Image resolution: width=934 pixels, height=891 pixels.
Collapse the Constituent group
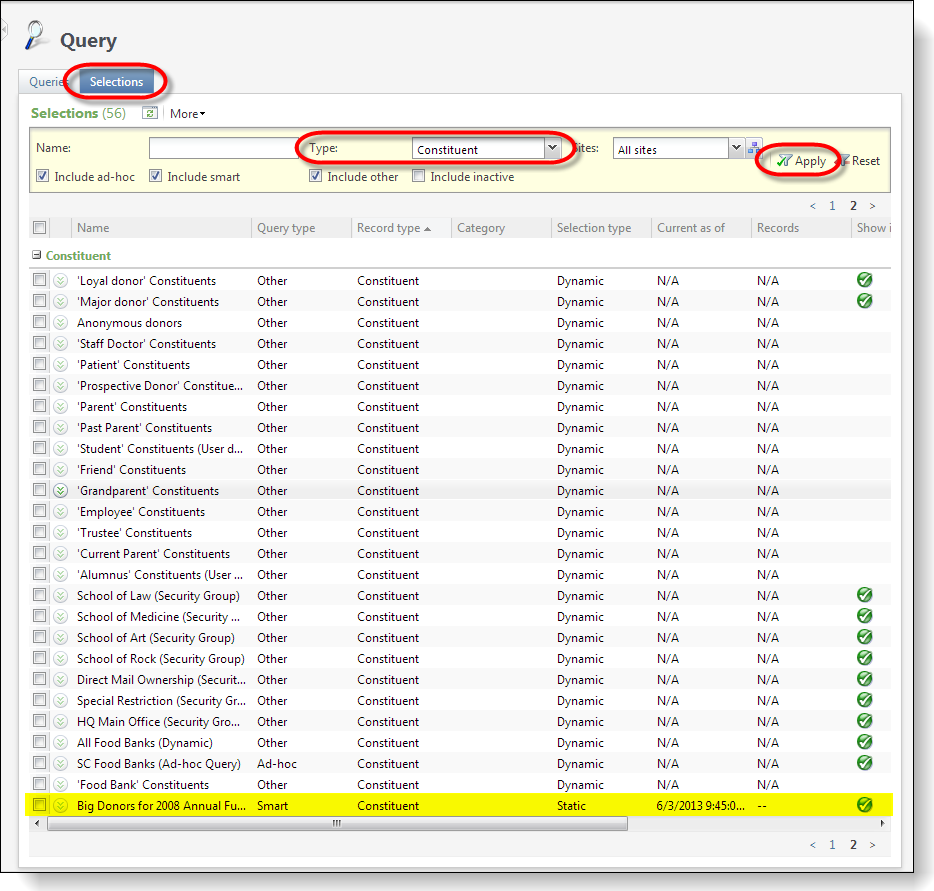37,255
